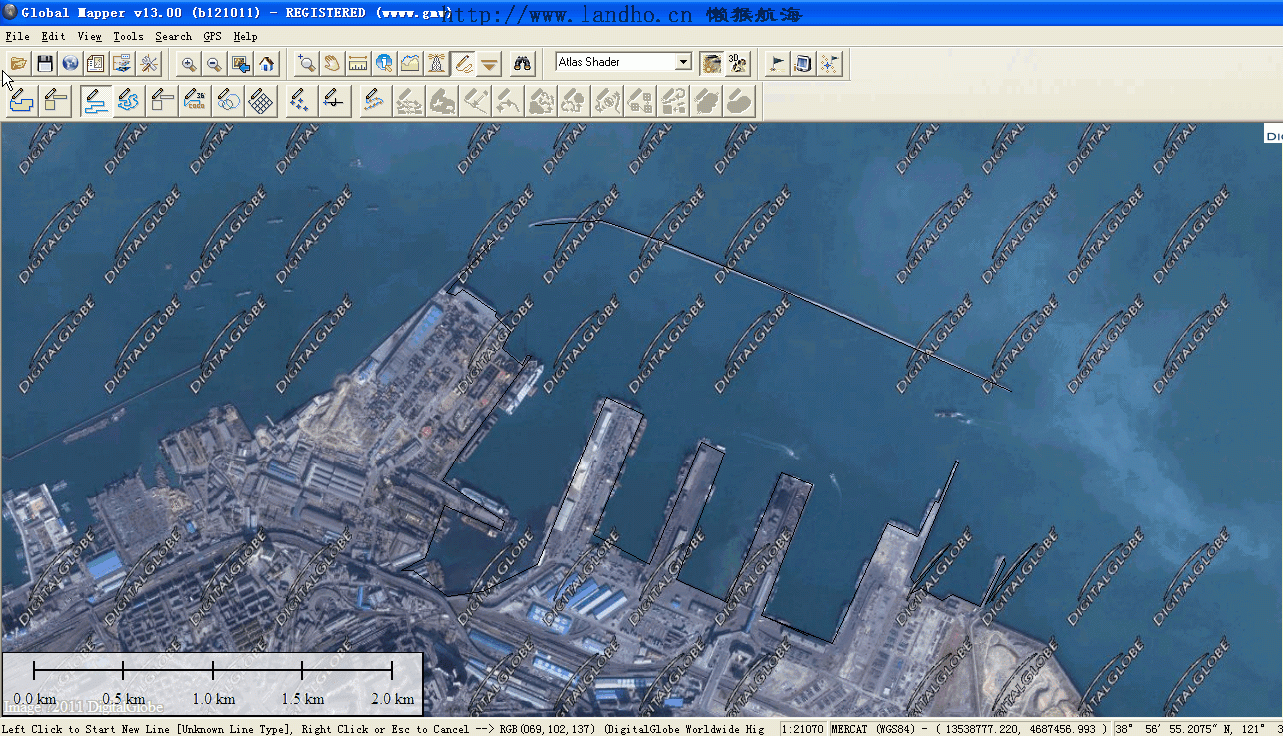
Task: Select Create New Line Feature tool
Action: tap(96, 101)
